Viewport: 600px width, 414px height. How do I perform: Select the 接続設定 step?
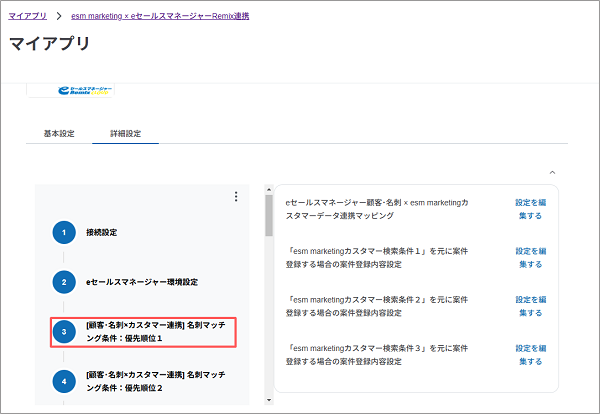tap(101, 232)
